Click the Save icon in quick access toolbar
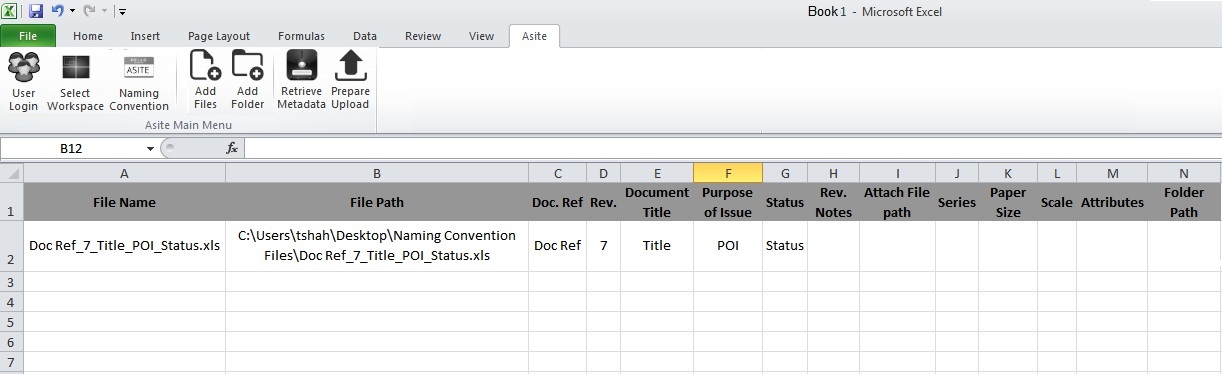1222x376 pixels. pos(36,11)
